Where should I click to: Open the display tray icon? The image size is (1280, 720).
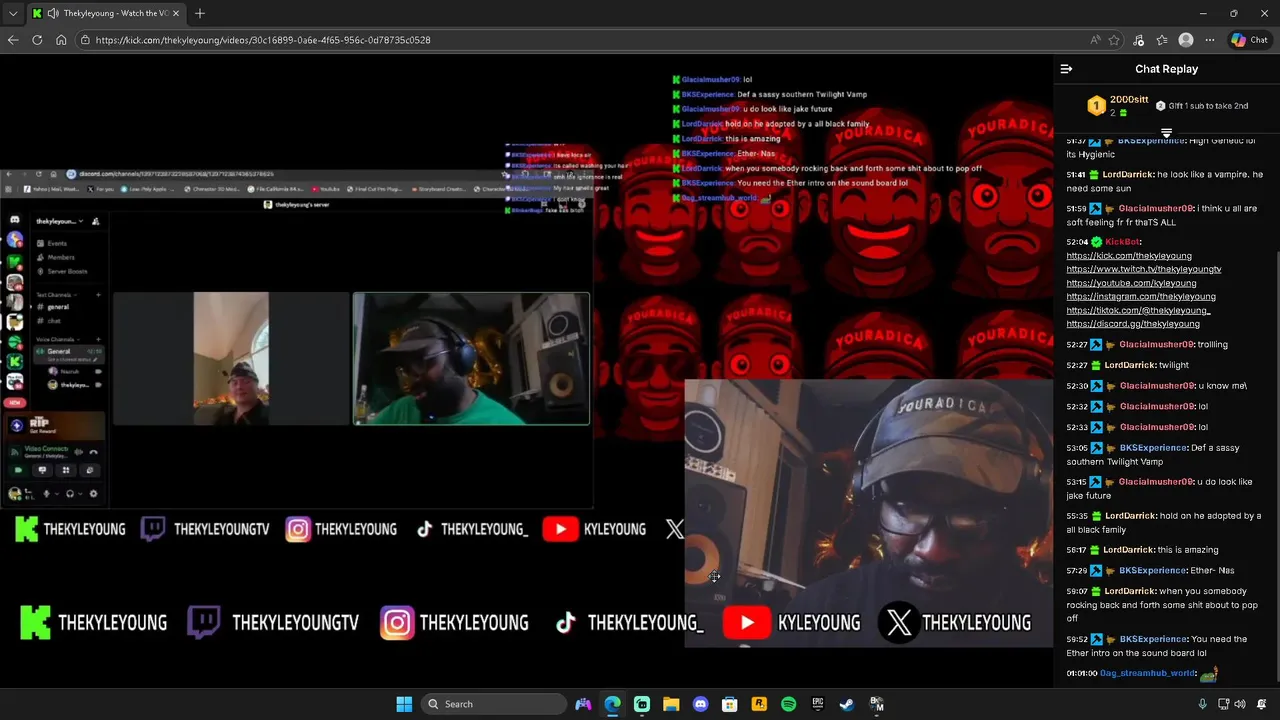[1224, 704]
